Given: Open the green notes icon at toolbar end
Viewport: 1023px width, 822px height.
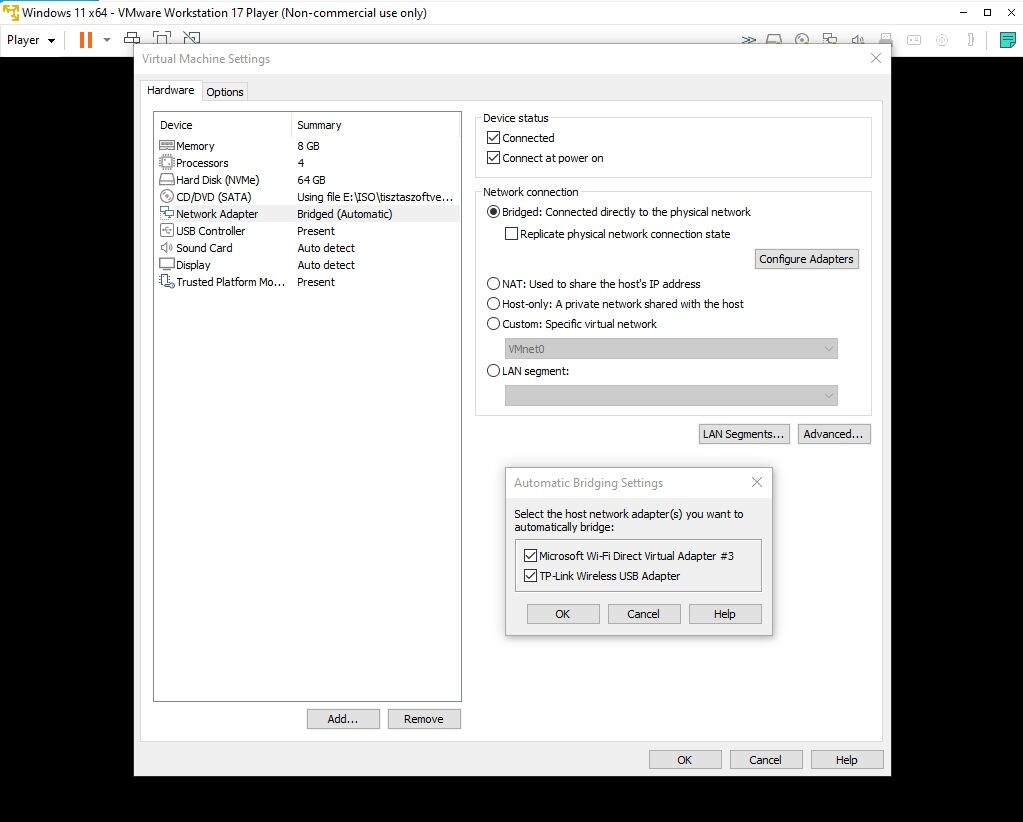Looking at the screenshot, I should pyautogui.click(x=1007, y=40).
